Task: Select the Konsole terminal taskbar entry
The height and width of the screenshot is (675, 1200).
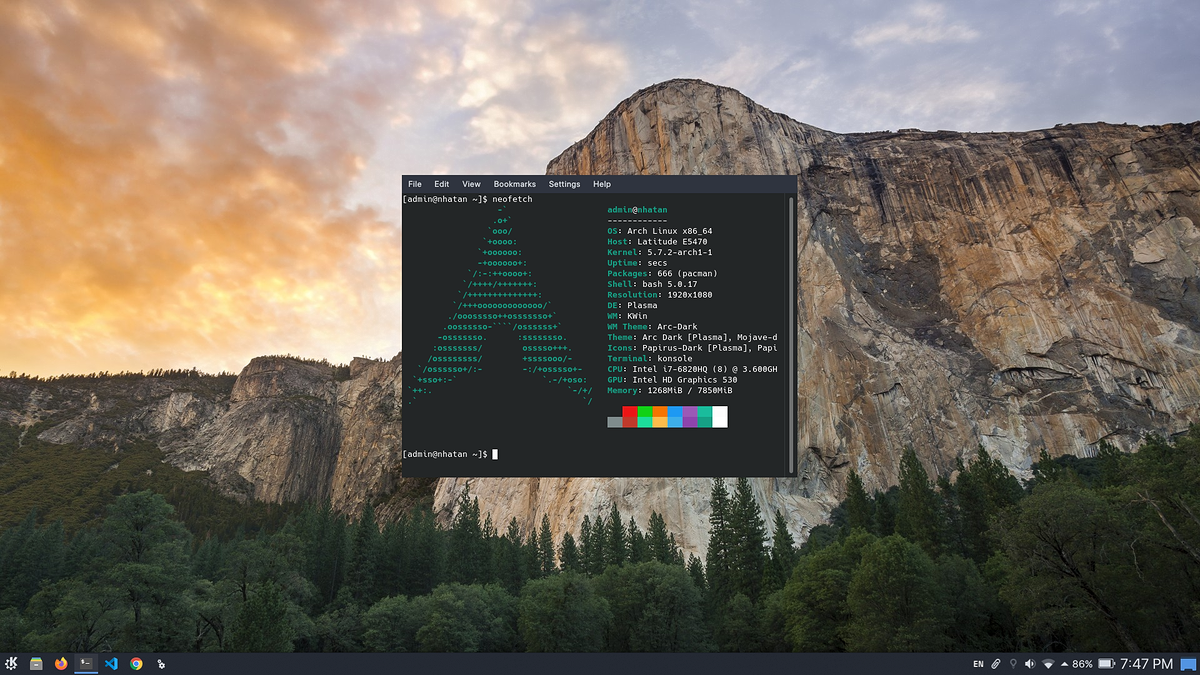Action: [86, 663]
